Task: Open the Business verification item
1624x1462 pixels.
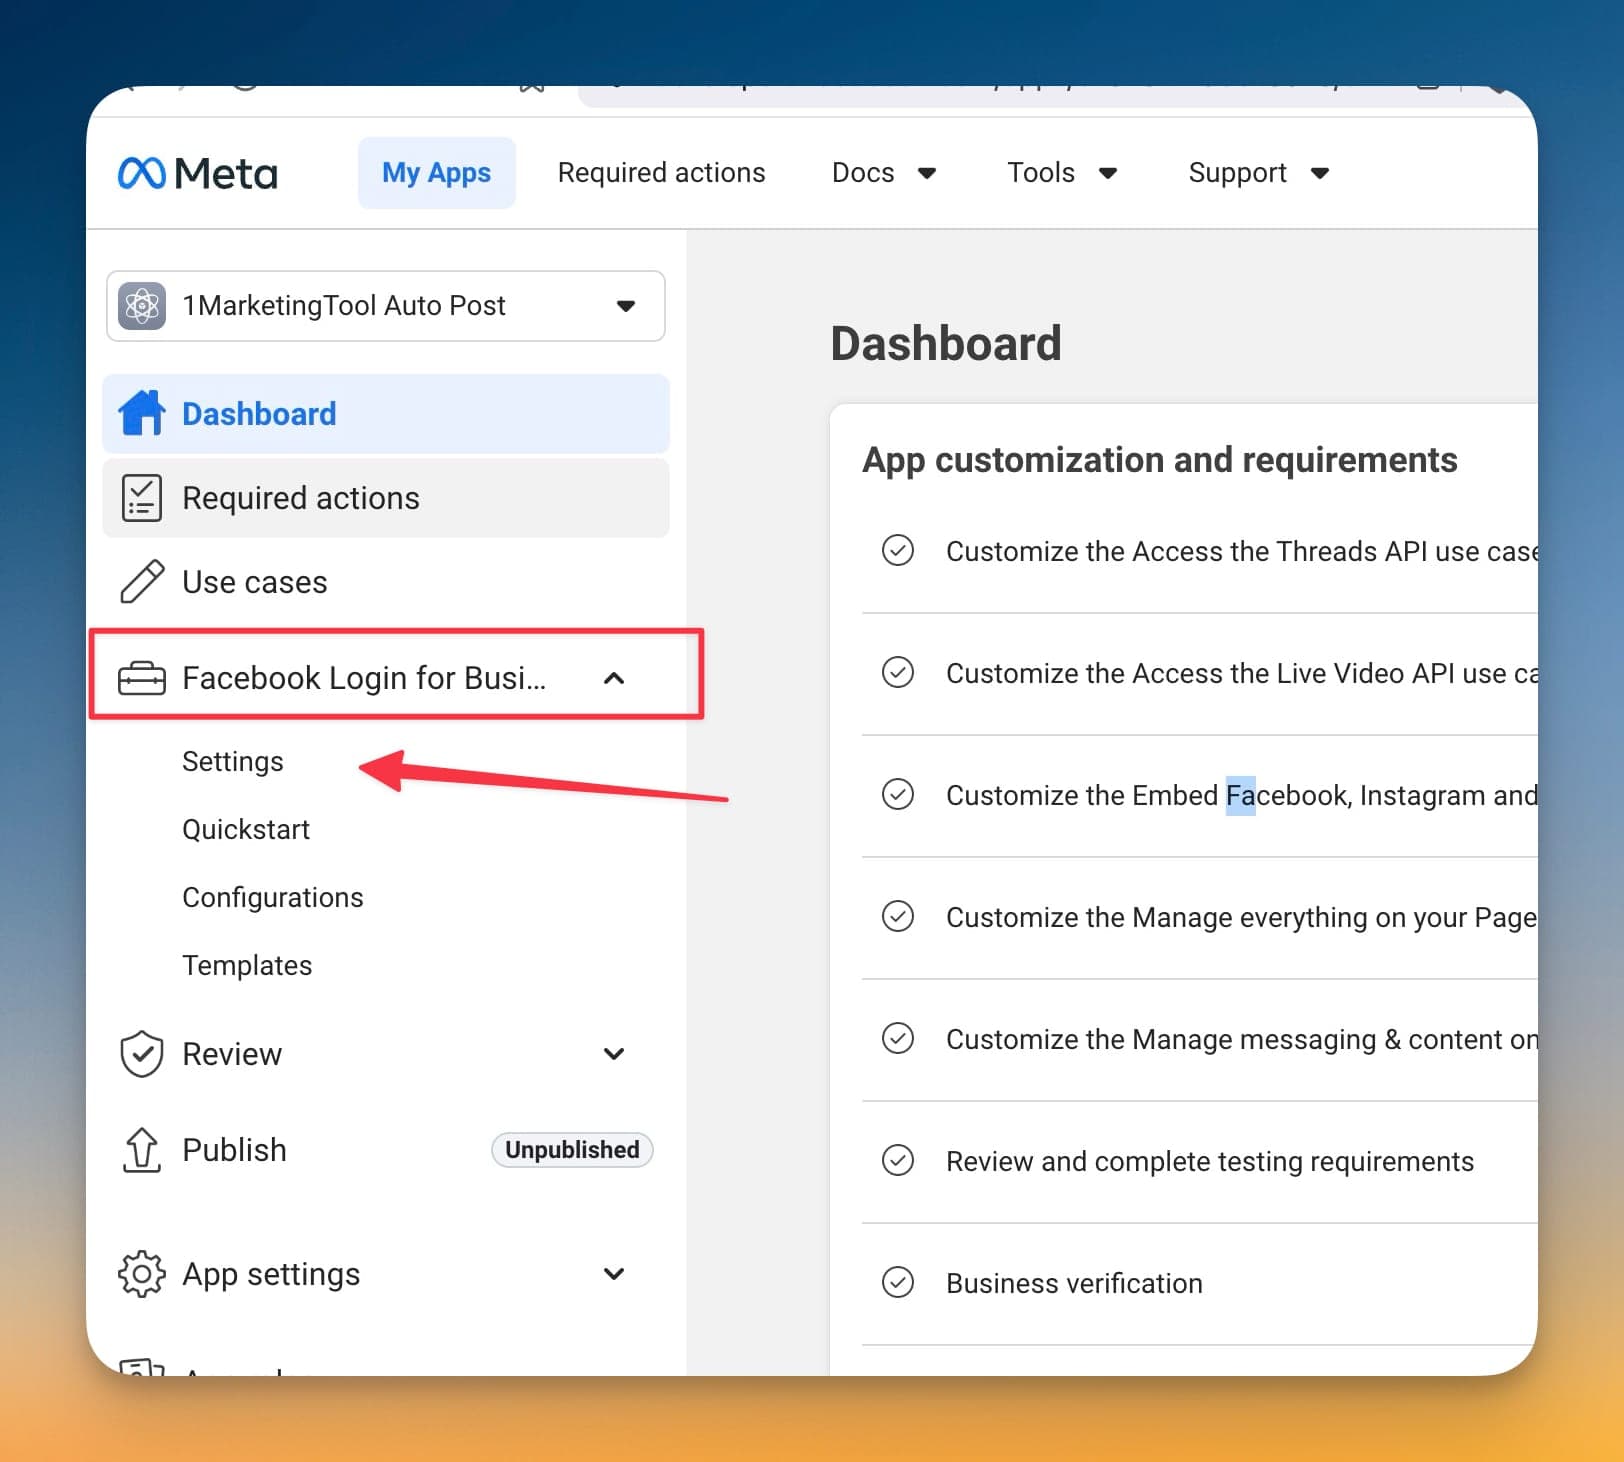Action: pyautogui.click(x=1074, y=1283)
